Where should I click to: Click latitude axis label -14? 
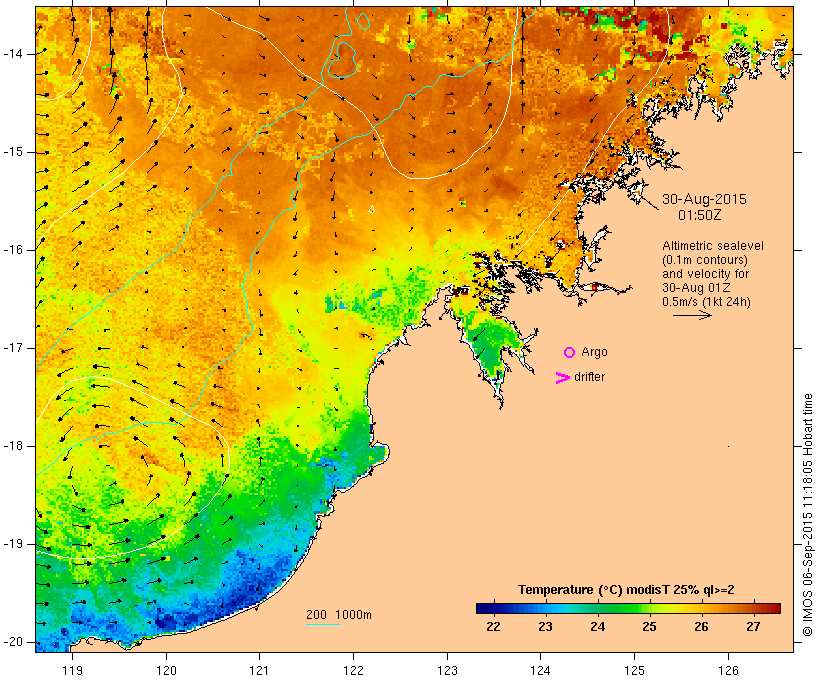pos(12,54)
